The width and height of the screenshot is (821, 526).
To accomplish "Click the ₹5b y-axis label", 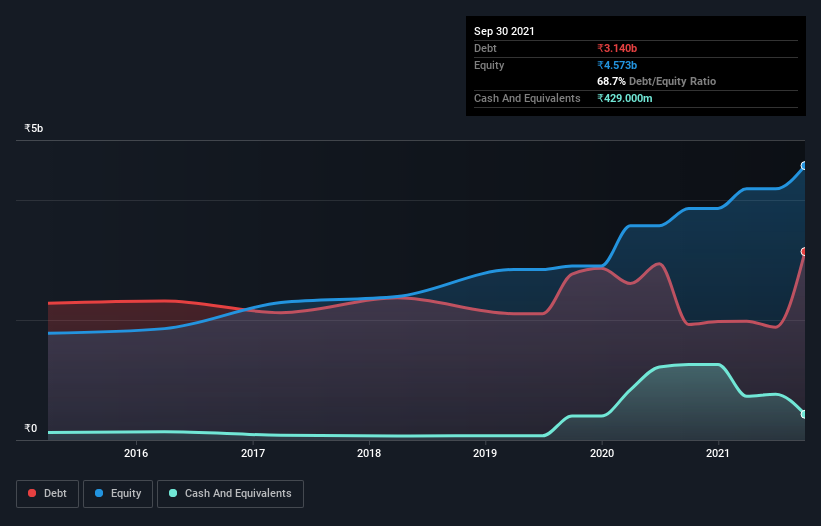I will pos(34,128).
